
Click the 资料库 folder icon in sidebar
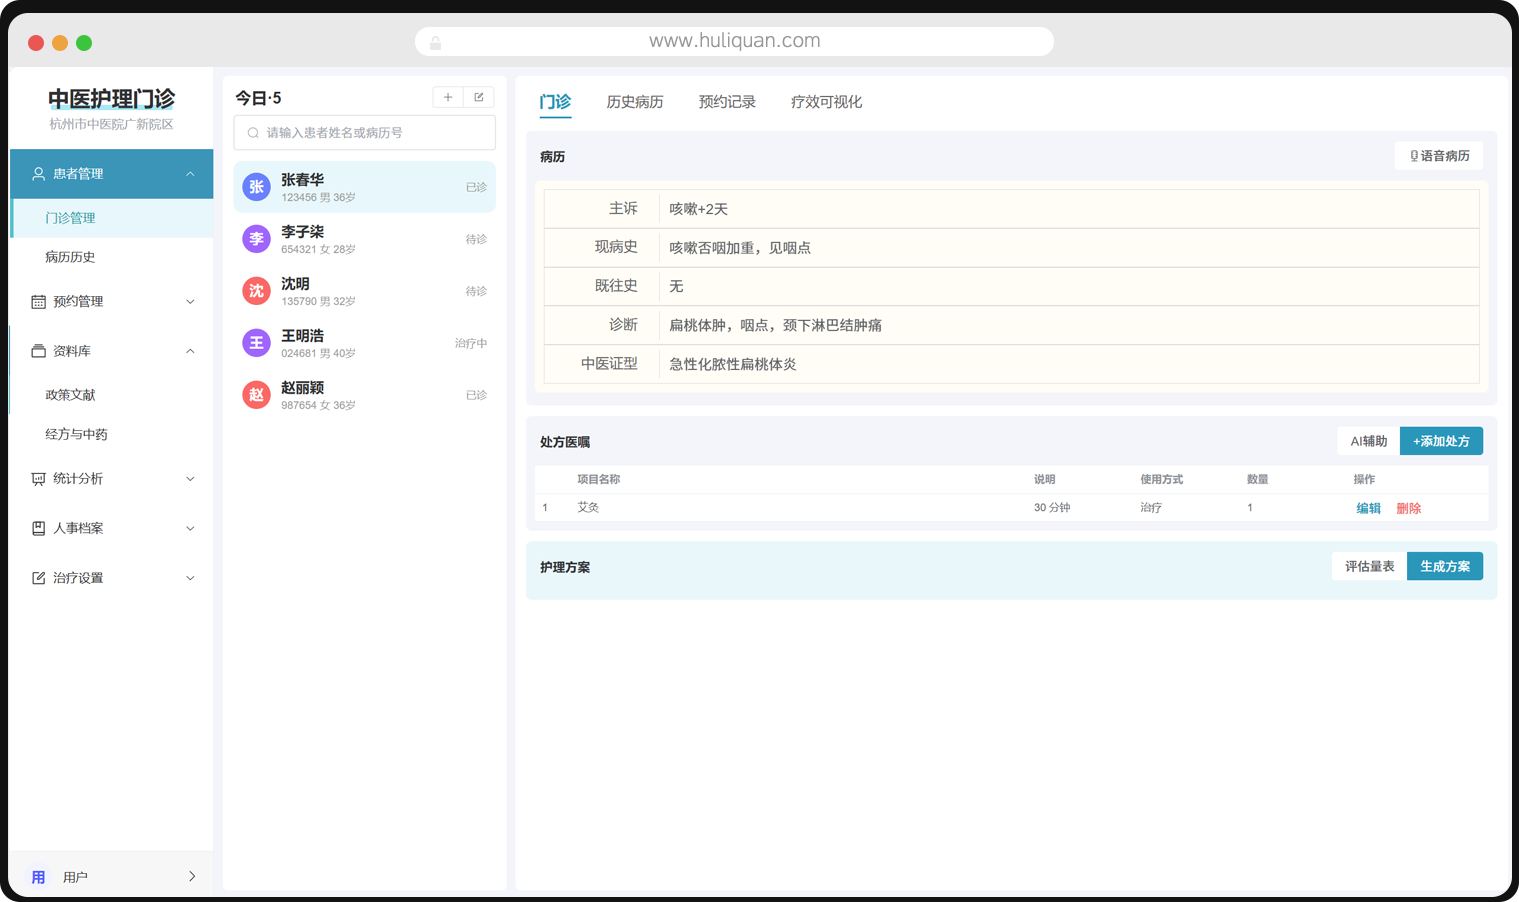[x=38, y=351]
